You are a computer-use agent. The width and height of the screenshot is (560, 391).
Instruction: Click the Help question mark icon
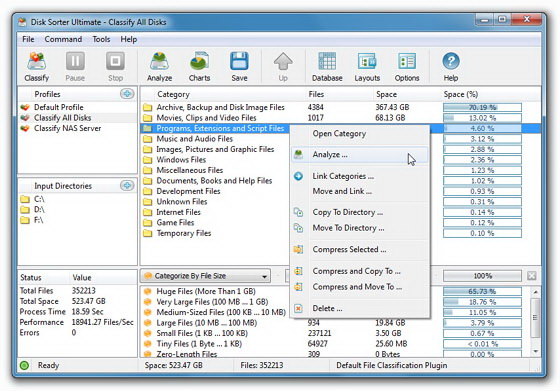pos(451,61)
